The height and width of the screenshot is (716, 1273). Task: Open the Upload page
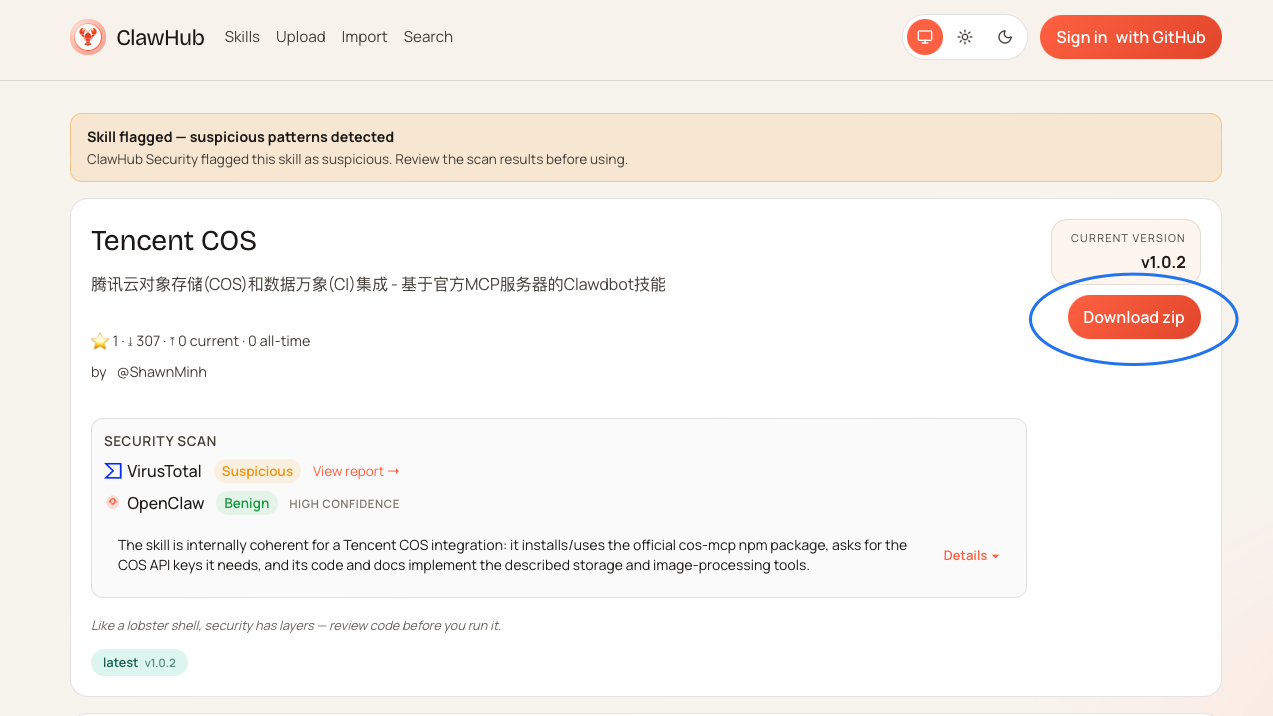[301, 37]
